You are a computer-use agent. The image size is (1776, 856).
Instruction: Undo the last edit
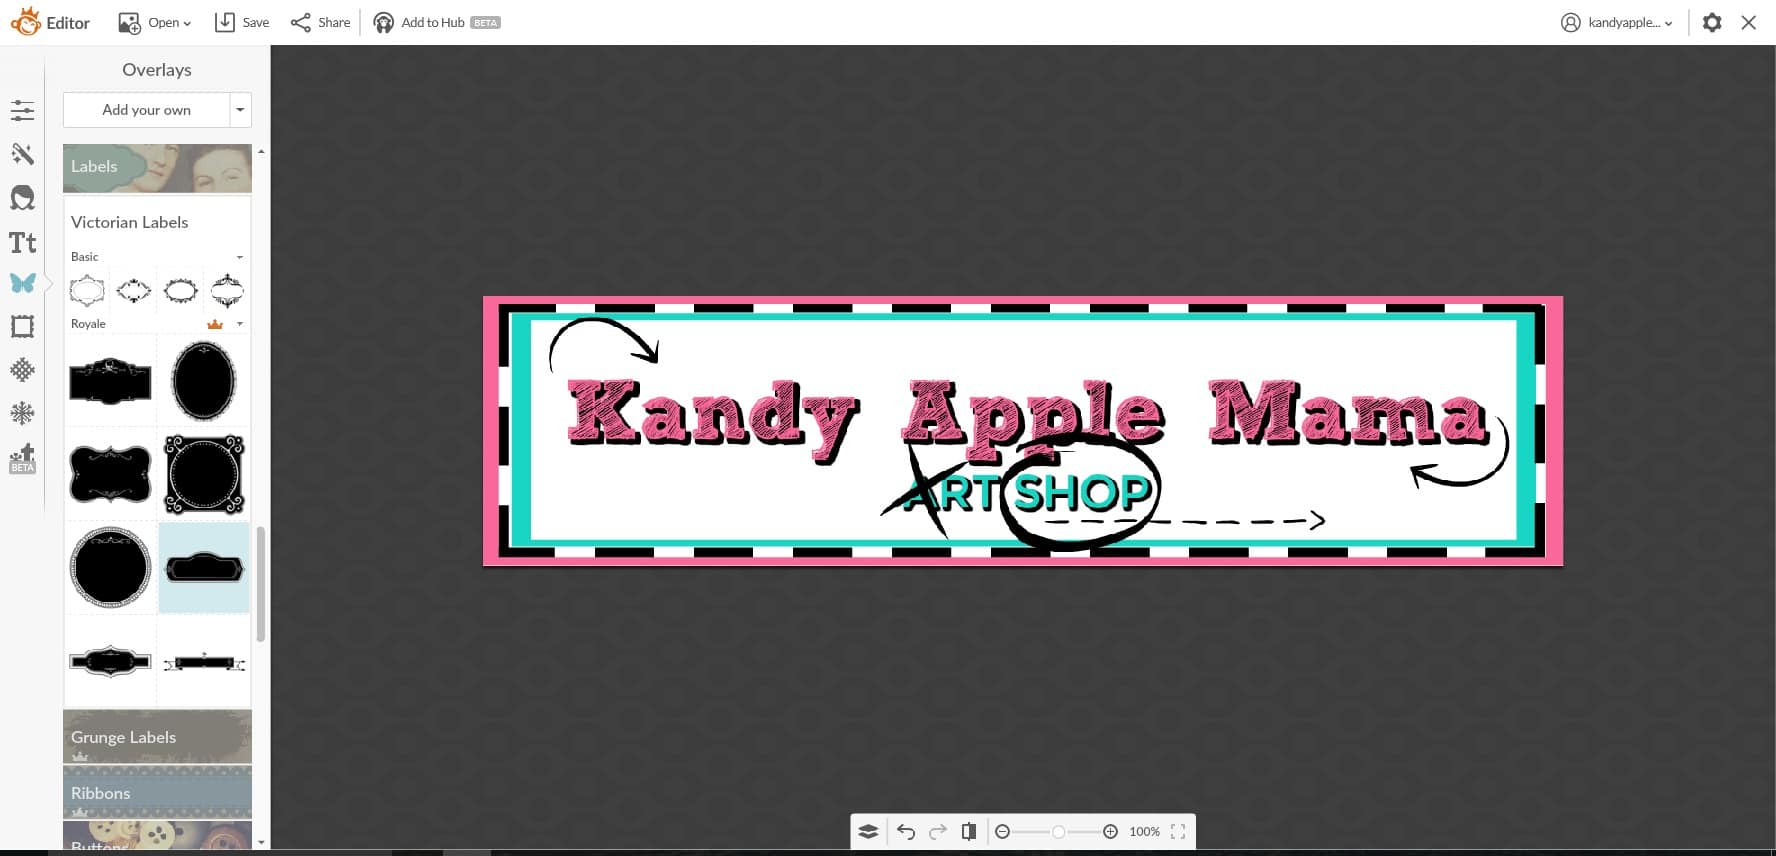coord(906,832)
